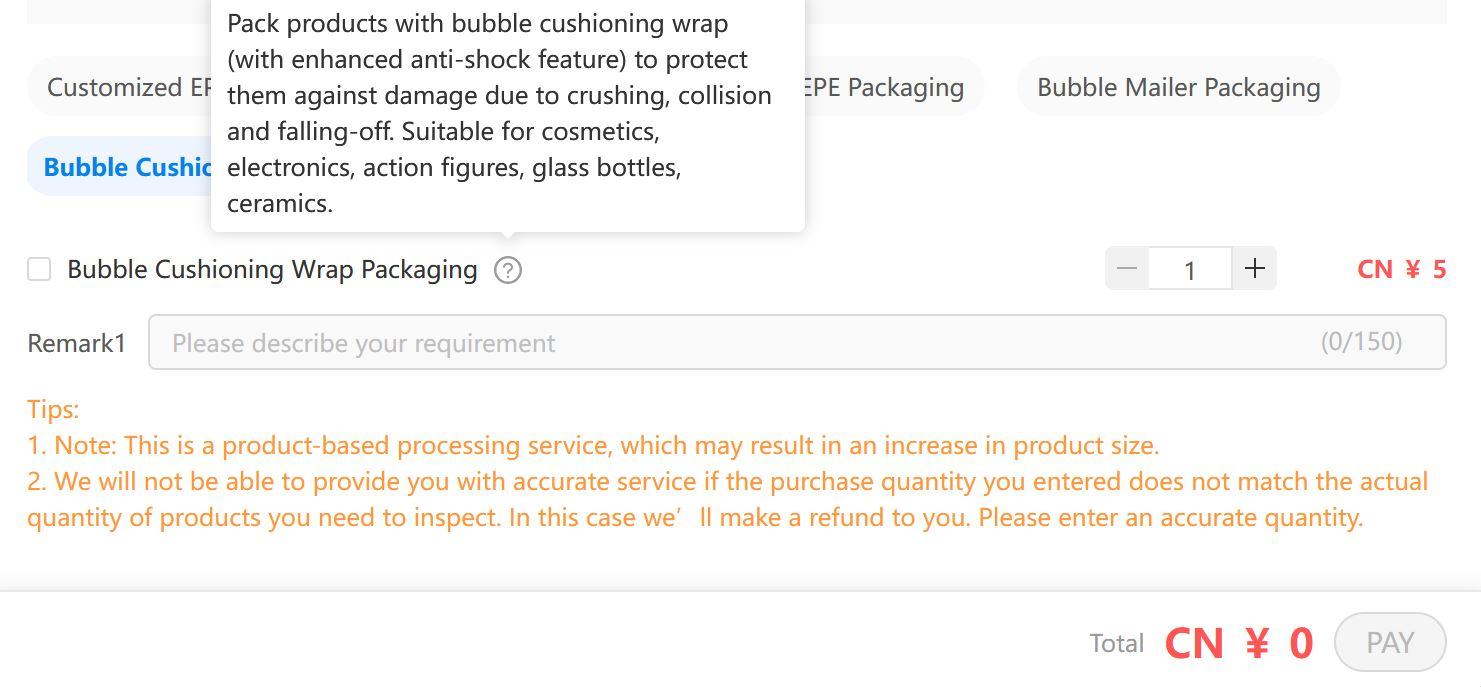Viewport: 1481px width, 687px height.
Task: Switch to the EPE Packaging tab
Action: 890,87
